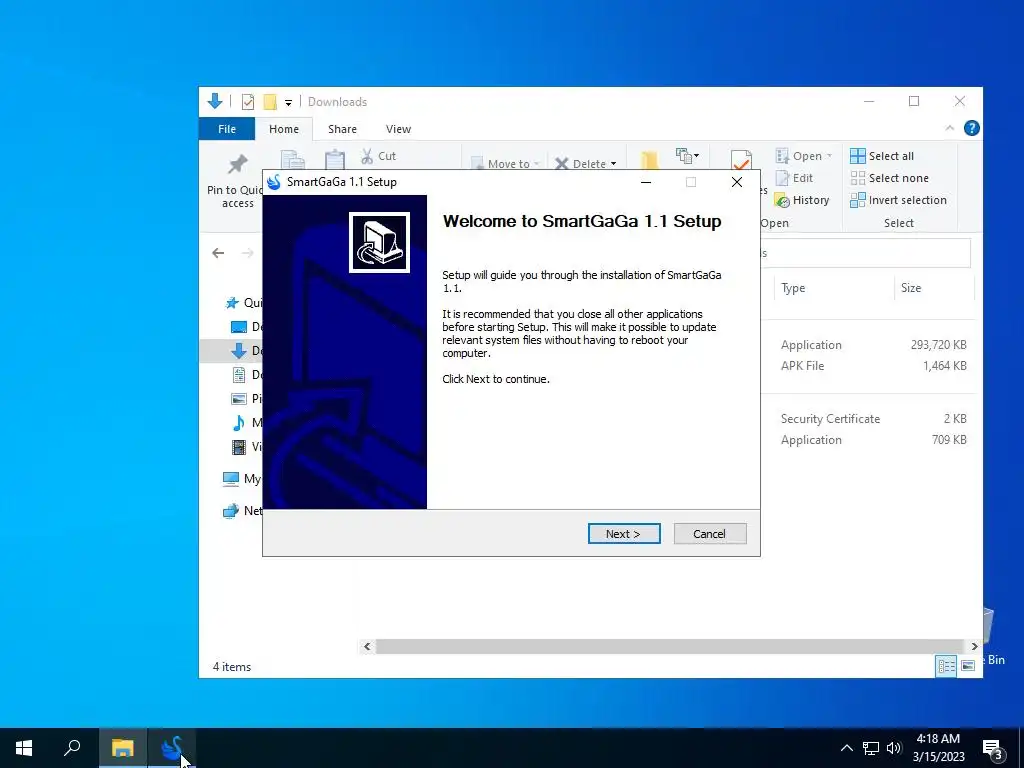Click the SmartGaGa swan title icon
This screenshot has height=768, width=1024.
(274, 182)
